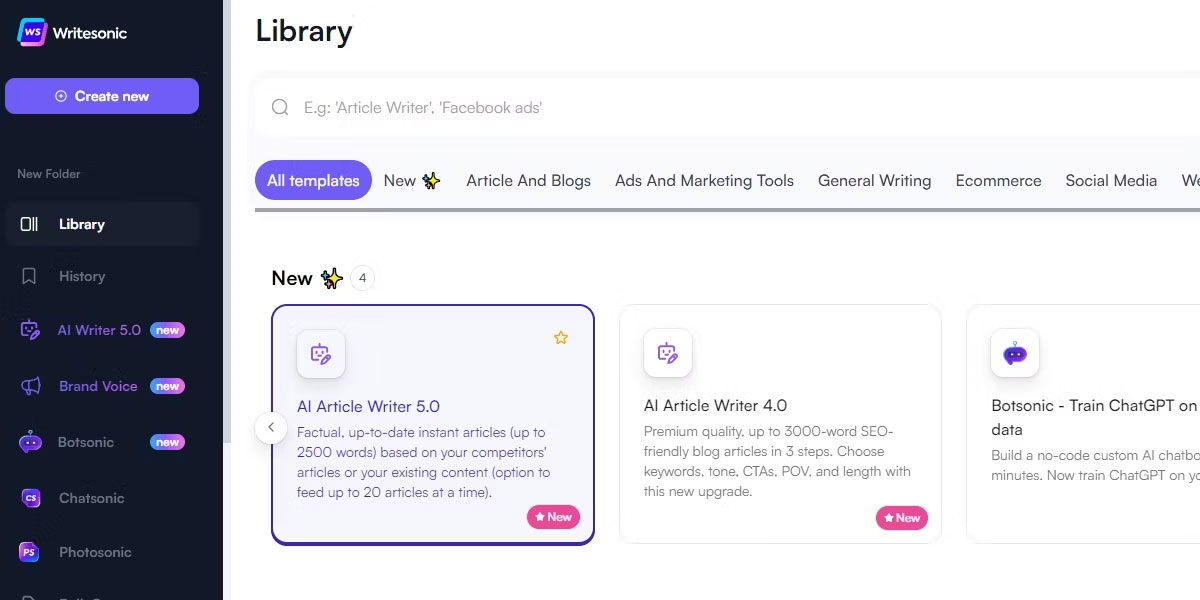
Task: Click the left carousel arrow
Action: (271, 428)
